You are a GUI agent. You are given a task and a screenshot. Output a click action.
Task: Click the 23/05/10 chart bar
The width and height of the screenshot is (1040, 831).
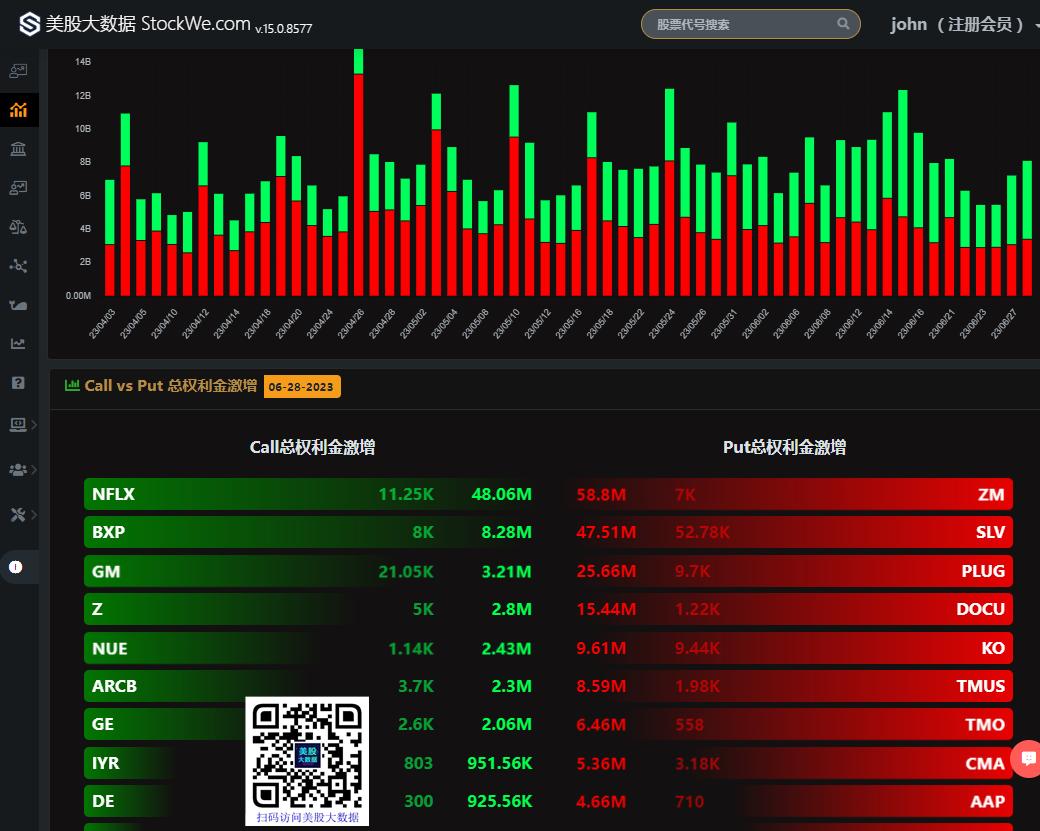click(x=514, y=190)
